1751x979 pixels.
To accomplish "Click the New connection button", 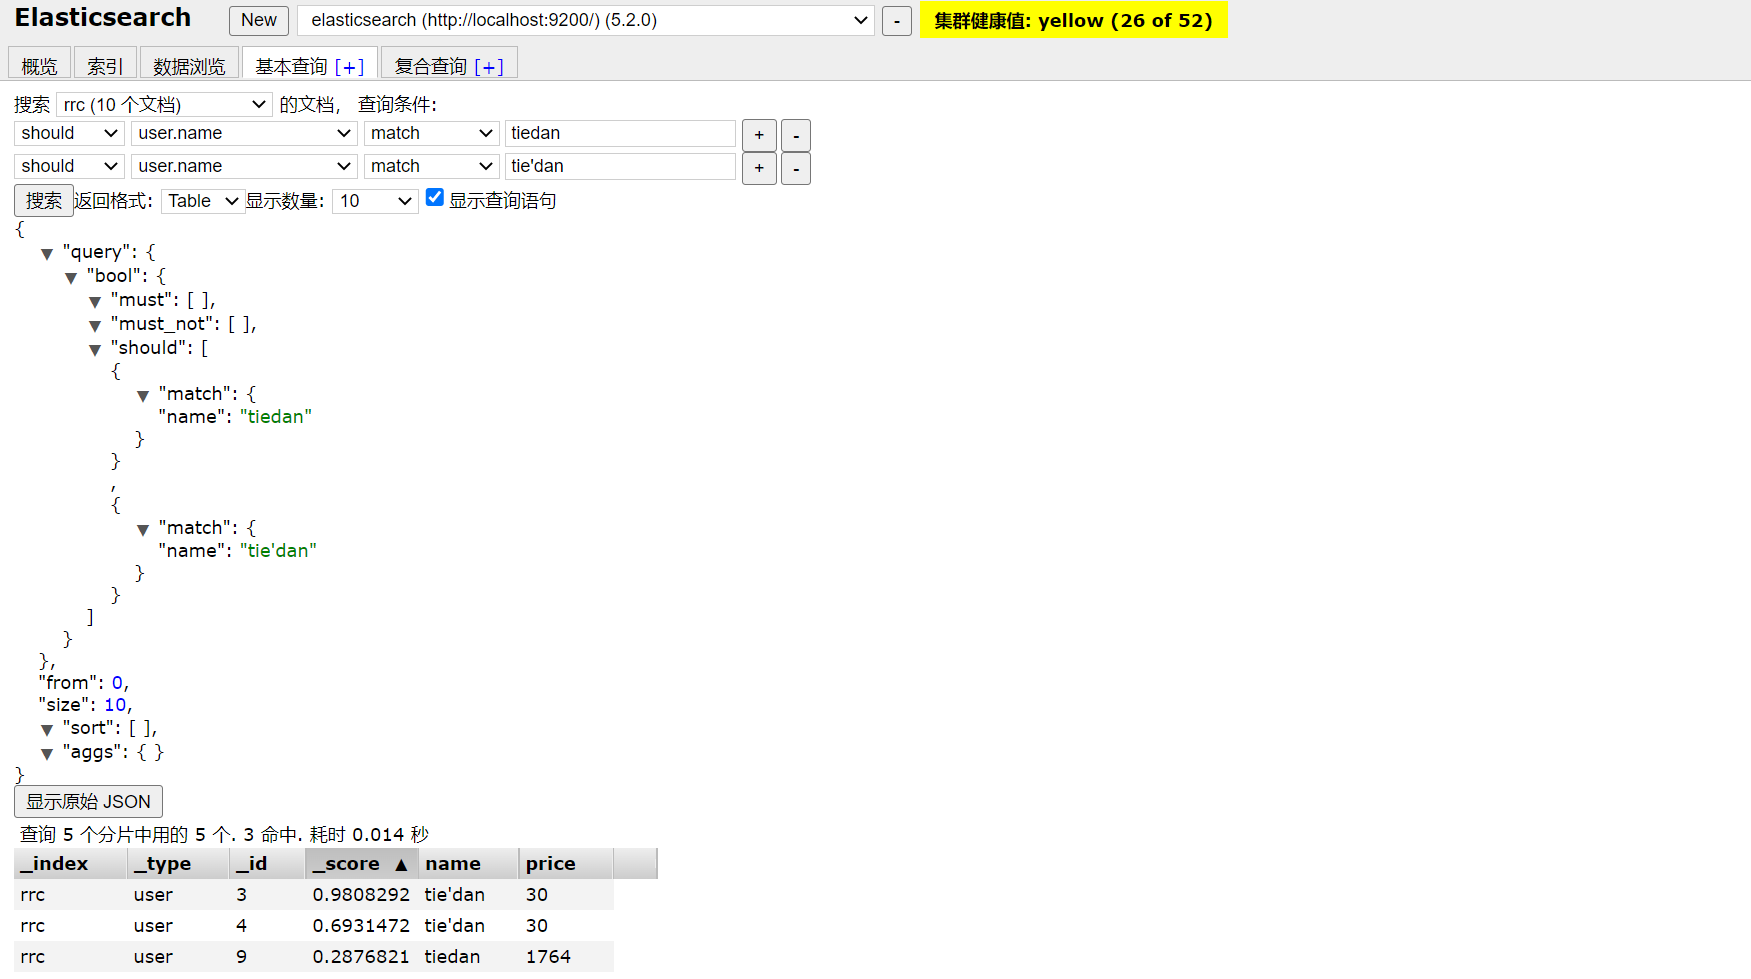I will click(x=259, y=20).
